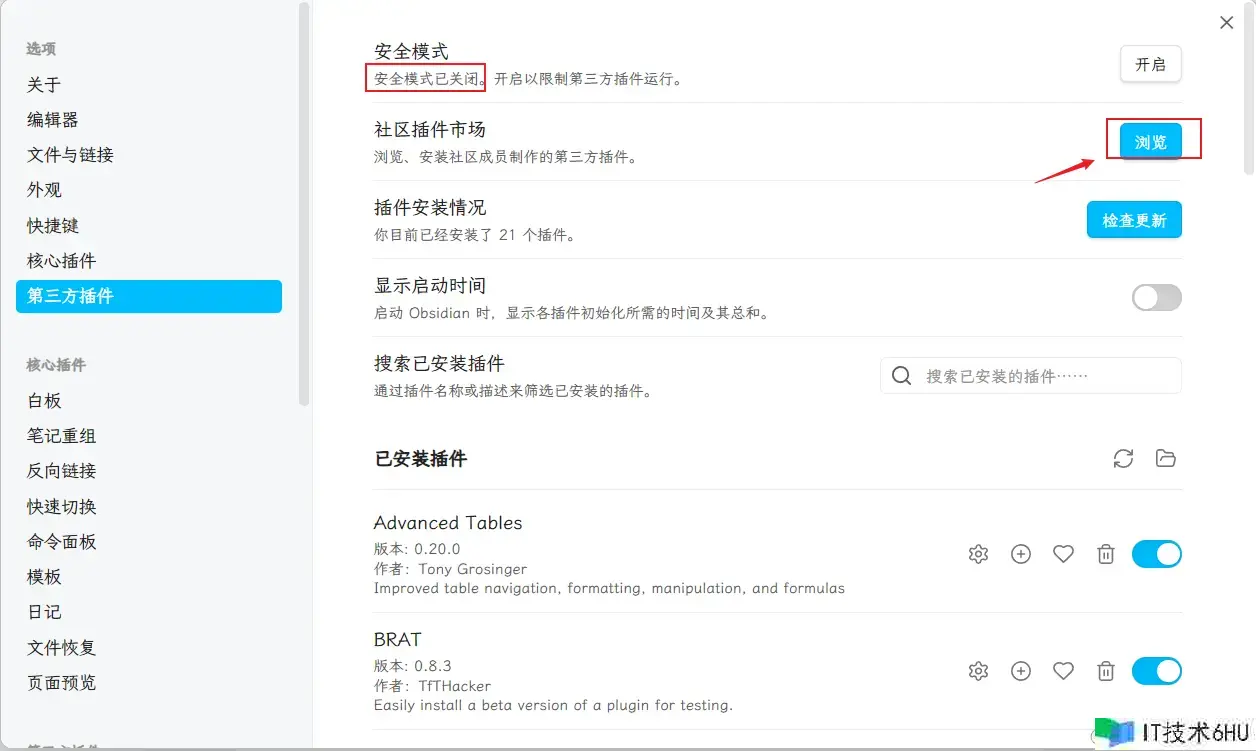Image resolution: width=1256 pixels, height=751 pixels.
Task: Click heart icon for BRAT plugin
Action: [x=1063, y=671]
